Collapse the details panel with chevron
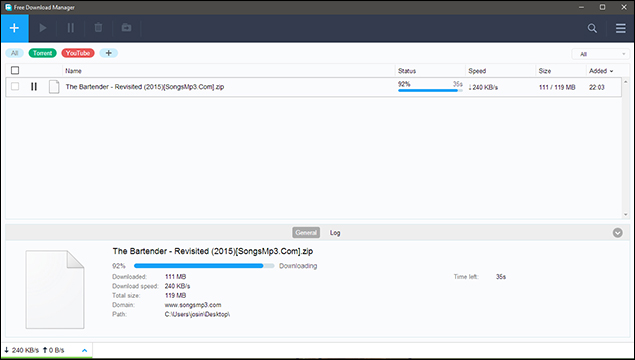The image size is (635, 360). pos(617,232)
